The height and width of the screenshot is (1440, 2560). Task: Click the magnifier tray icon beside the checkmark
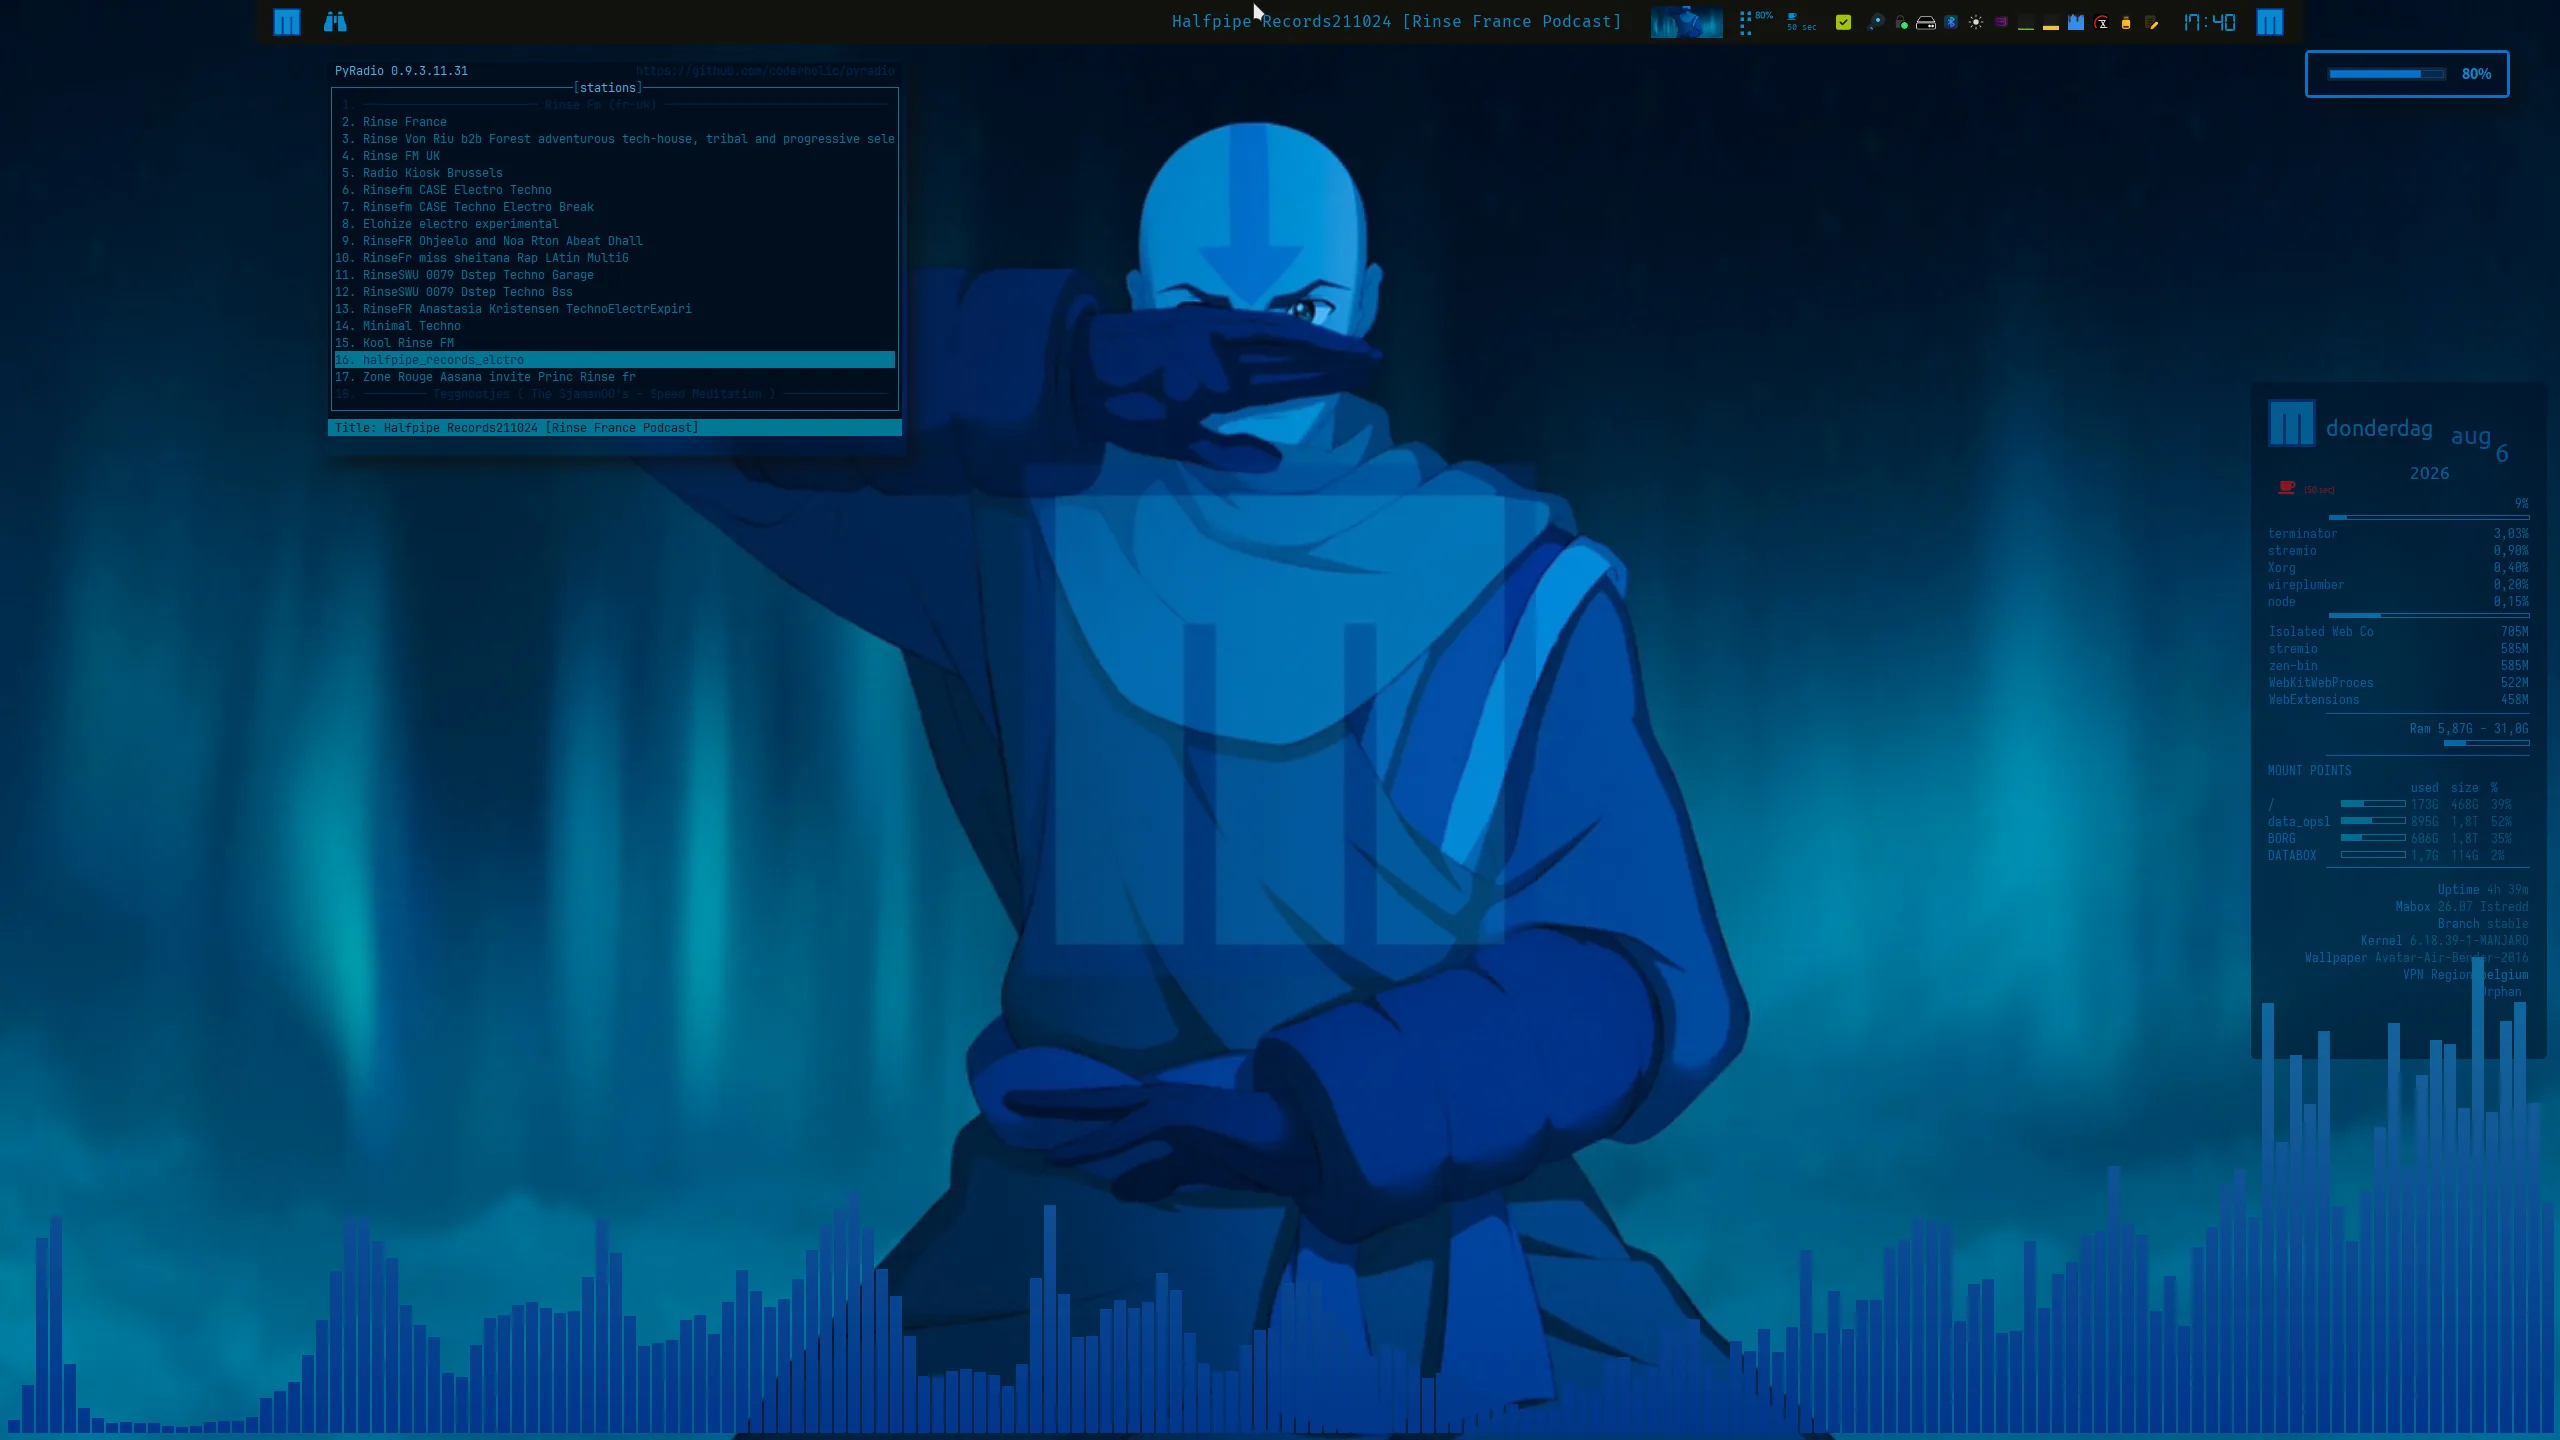pos(1875,22)
